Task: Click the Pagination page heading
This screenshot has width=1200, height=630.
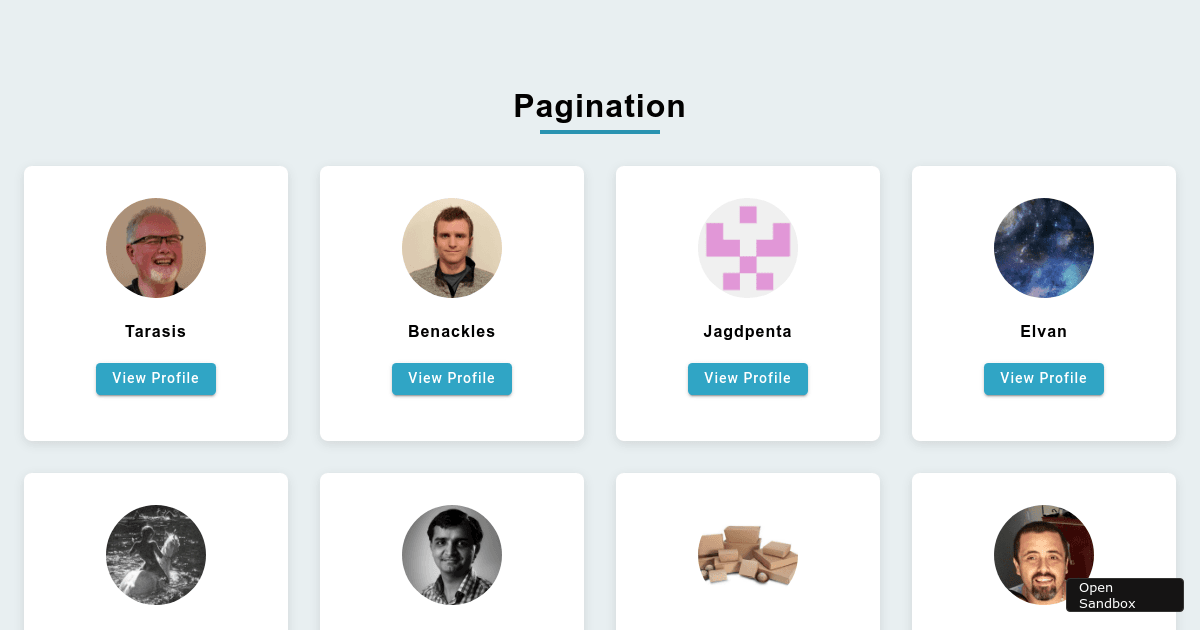Action: (x=600, y=107)
